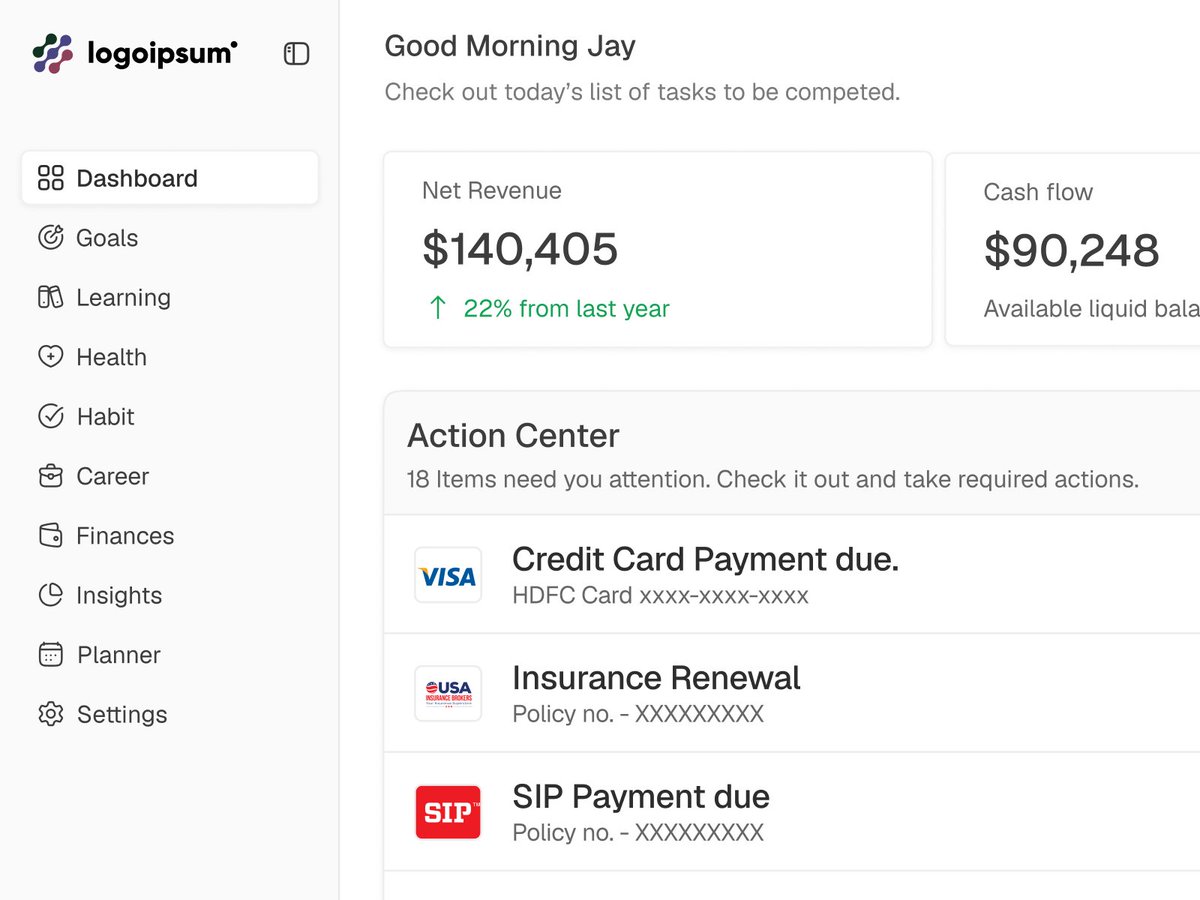Click the Dashboard grid icon
This screenshot has height=900, width=1200.
50,178
